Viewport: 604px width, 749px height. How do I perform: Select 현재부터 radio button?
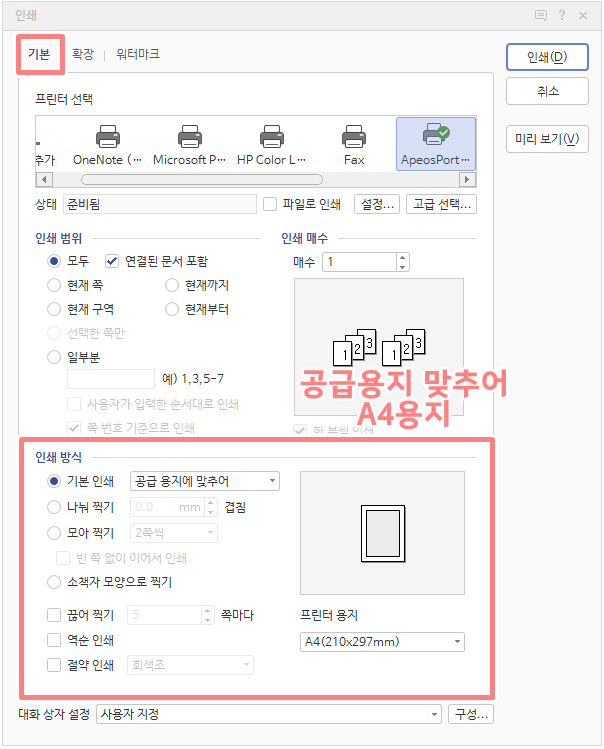pyautogui.click(x=172, y=309)
